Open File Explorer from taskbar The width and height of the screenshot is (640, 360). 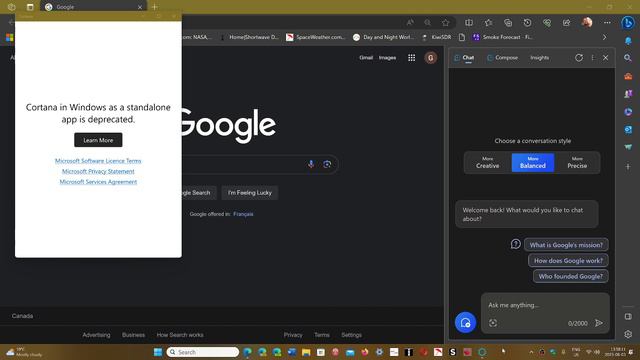[x=306, y=352]
